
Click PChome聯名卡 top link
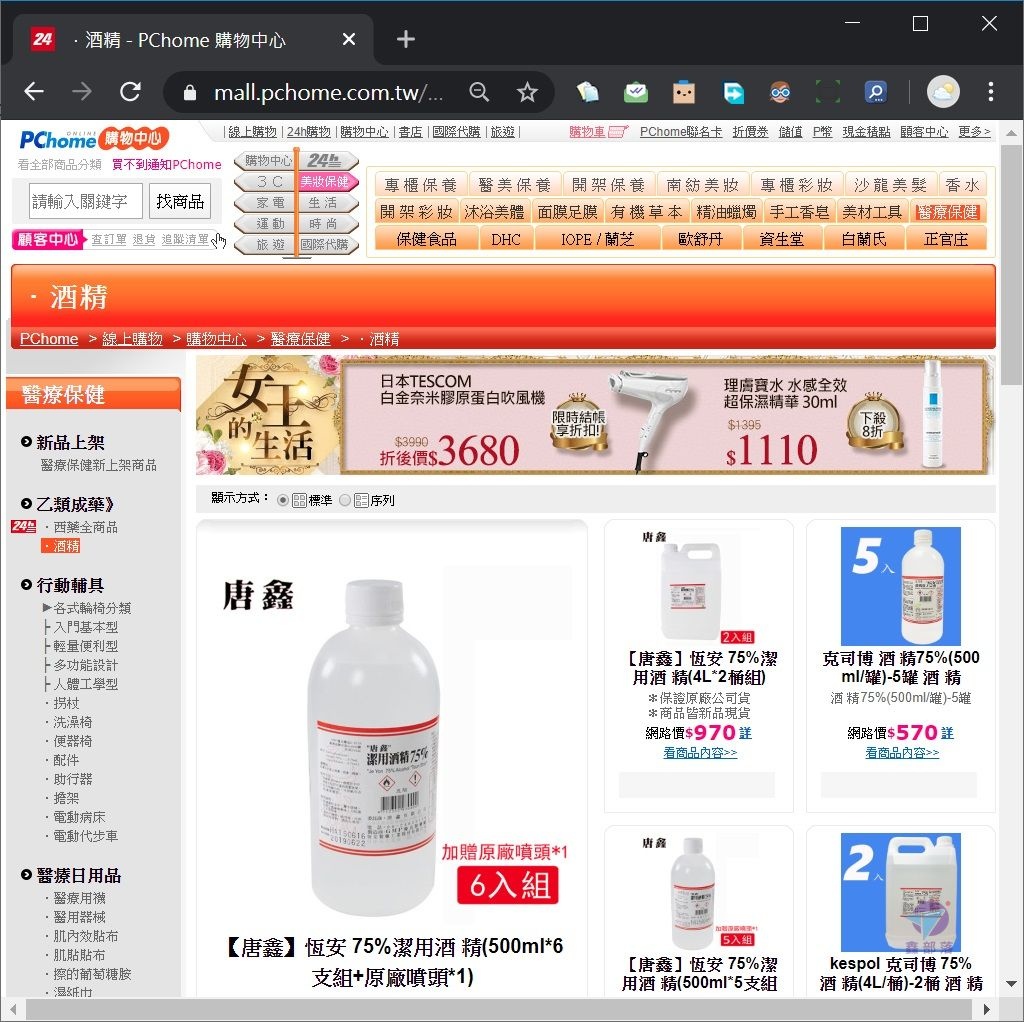[x=680, y=132]
